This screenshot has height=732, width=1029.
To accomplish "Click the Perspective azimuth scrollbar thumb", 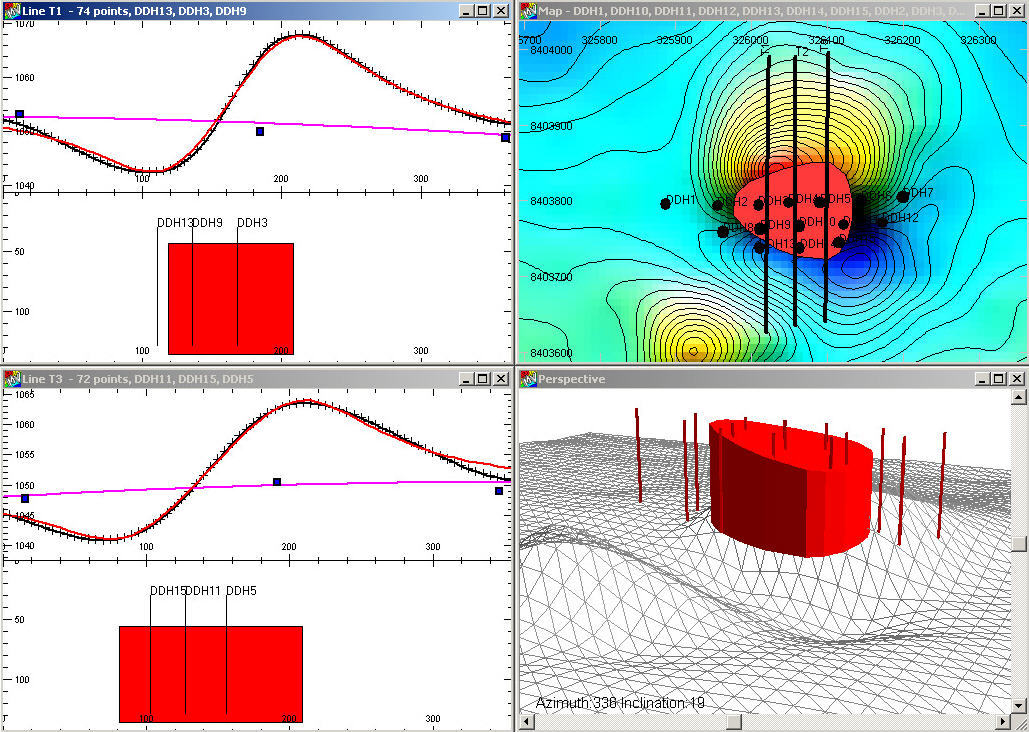I will pos(736,722).
